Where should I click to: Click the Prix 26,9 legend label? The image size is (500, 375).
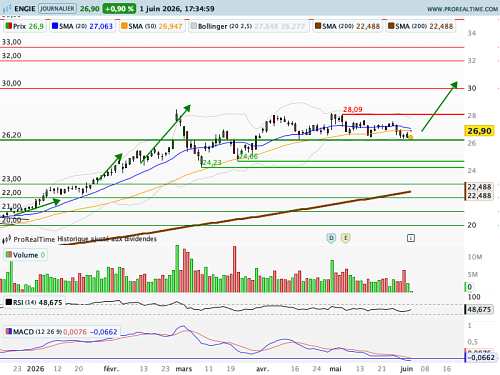click(x=24, y=26)
